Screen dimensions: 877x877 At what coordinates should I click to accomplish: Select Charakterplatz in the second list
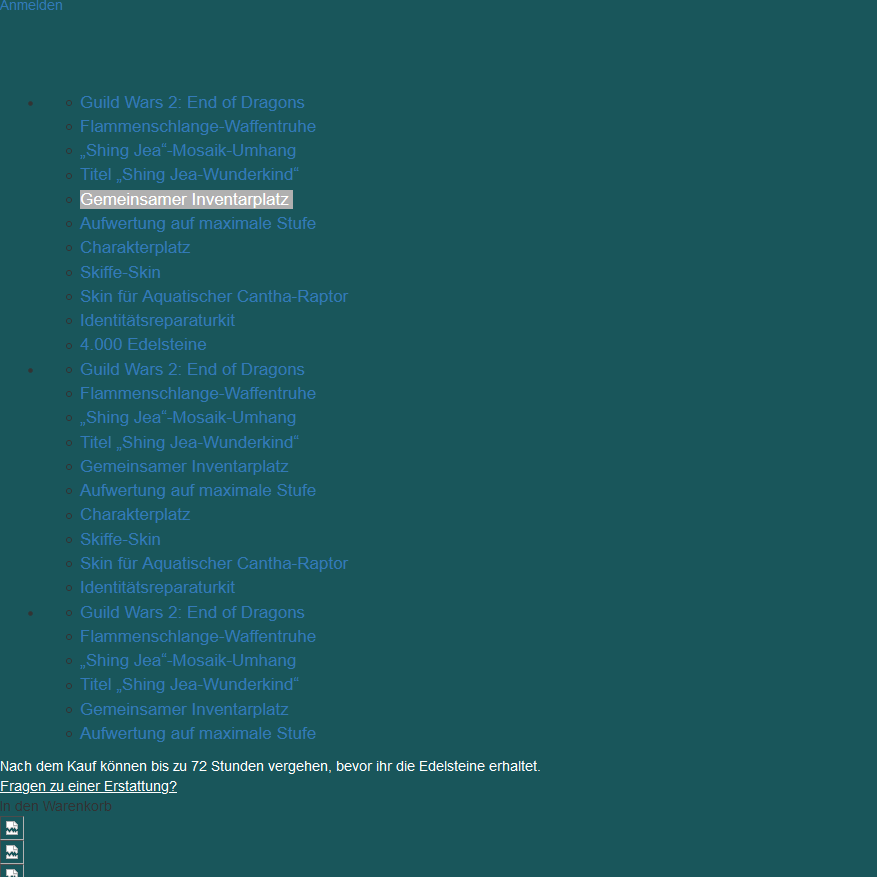[135, 515]
